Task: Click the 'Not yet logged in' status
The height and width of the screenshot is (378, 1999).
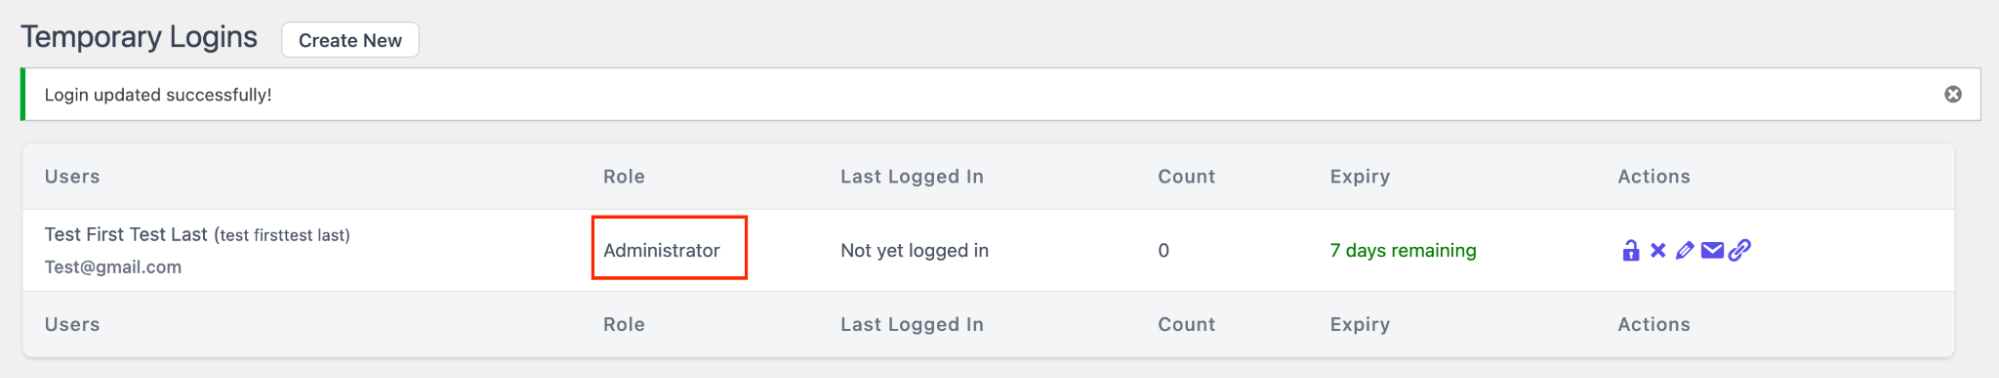Action: (x=914, y=250)
